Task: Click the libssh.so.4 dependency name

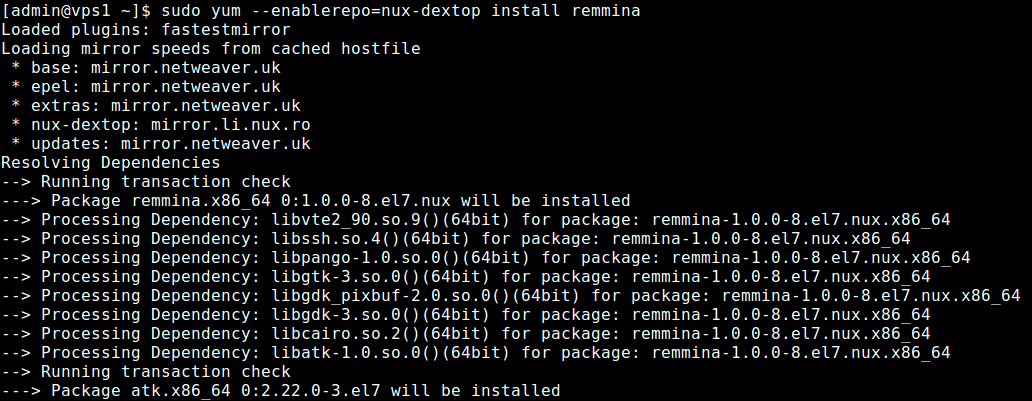Action: [321, 239]
